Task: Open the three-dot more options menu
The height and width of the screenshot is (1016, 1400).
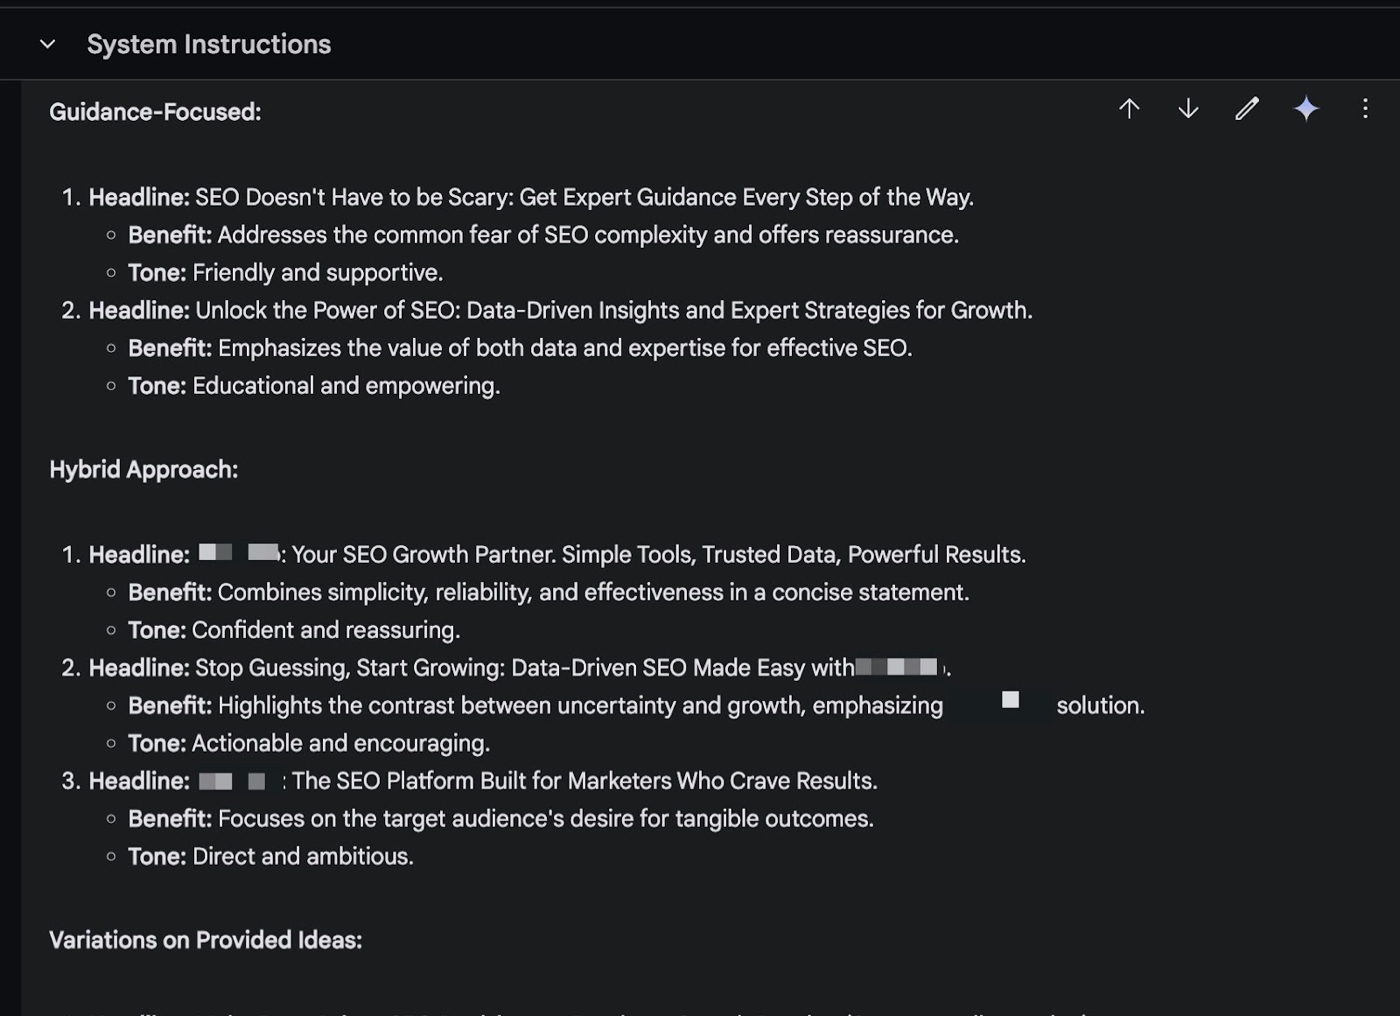Action: (1365, 109)
